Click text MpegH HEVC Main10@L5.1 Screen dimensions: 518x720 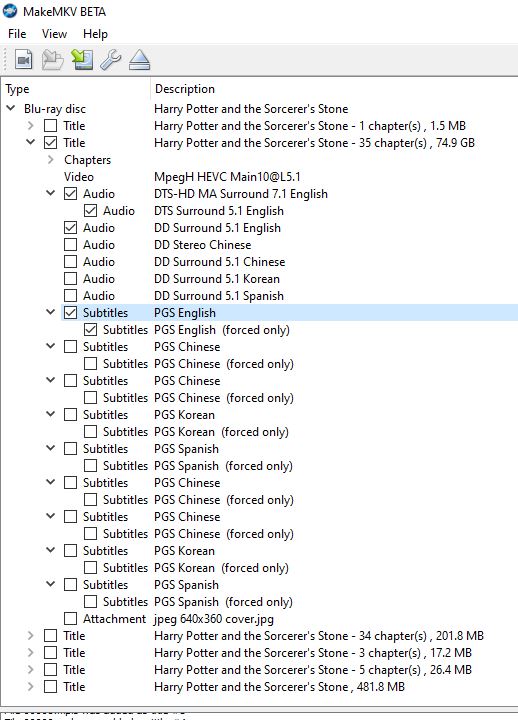pyautogui.click(x=227, y=177)
